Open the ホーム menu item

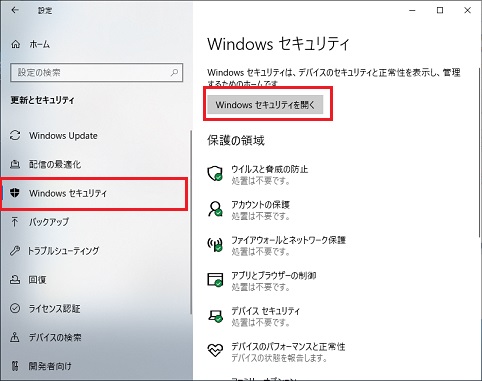tap(95, 44)
